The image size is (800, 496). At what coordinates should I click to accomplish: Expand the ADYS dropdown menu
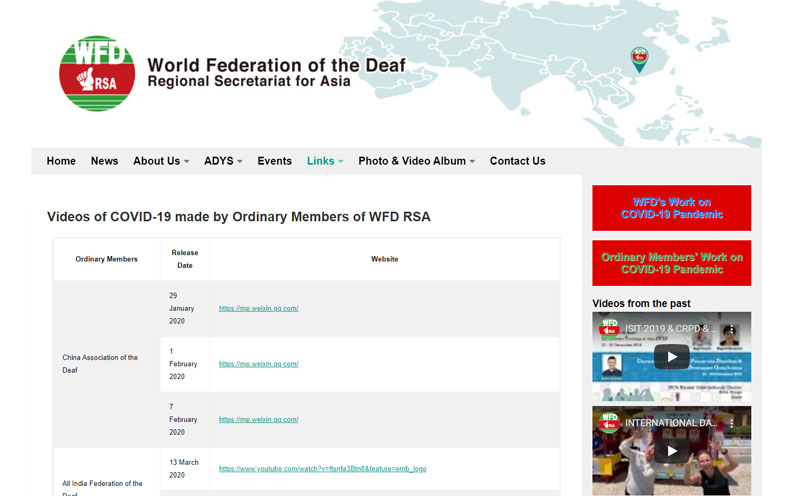click(x=223, y=161)
